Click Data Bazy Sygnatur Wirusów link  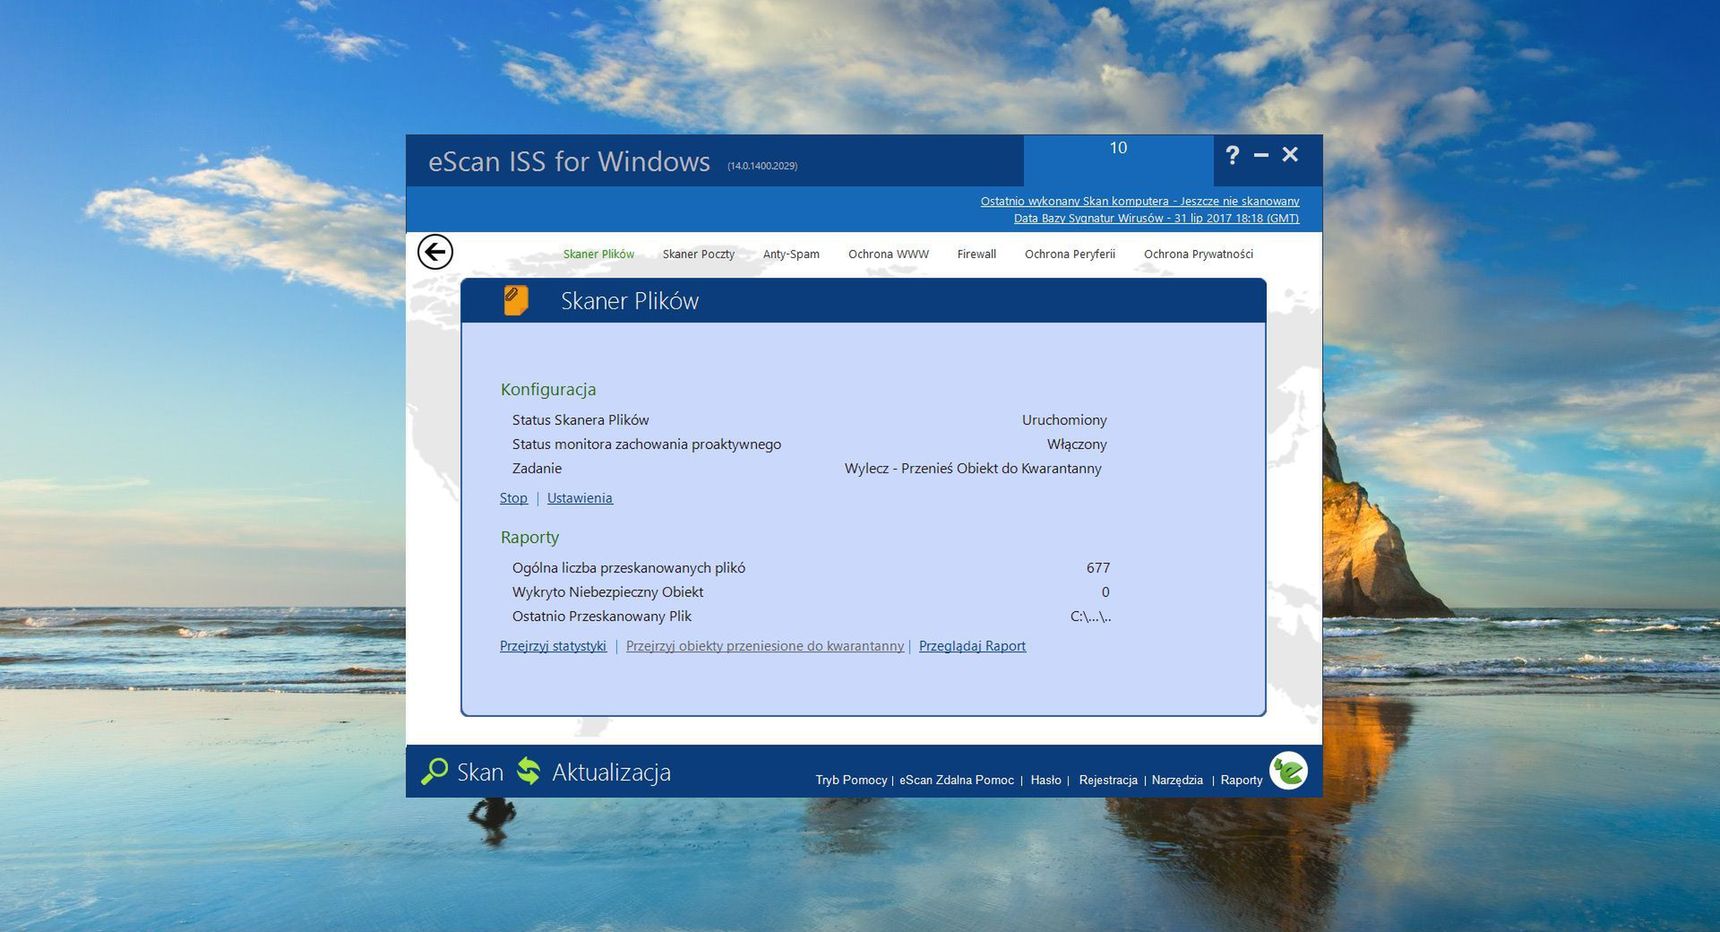(x=1156, y=218)
